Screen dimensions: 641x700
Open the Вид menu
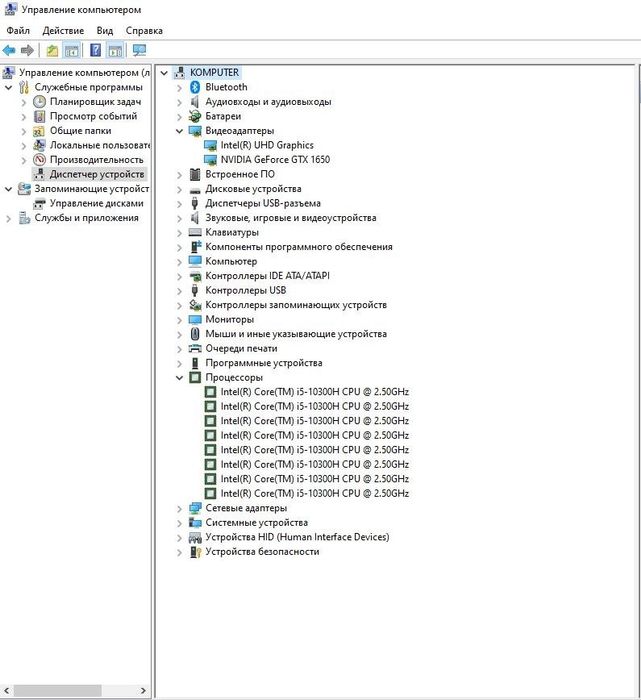click(x=105, y=31)
